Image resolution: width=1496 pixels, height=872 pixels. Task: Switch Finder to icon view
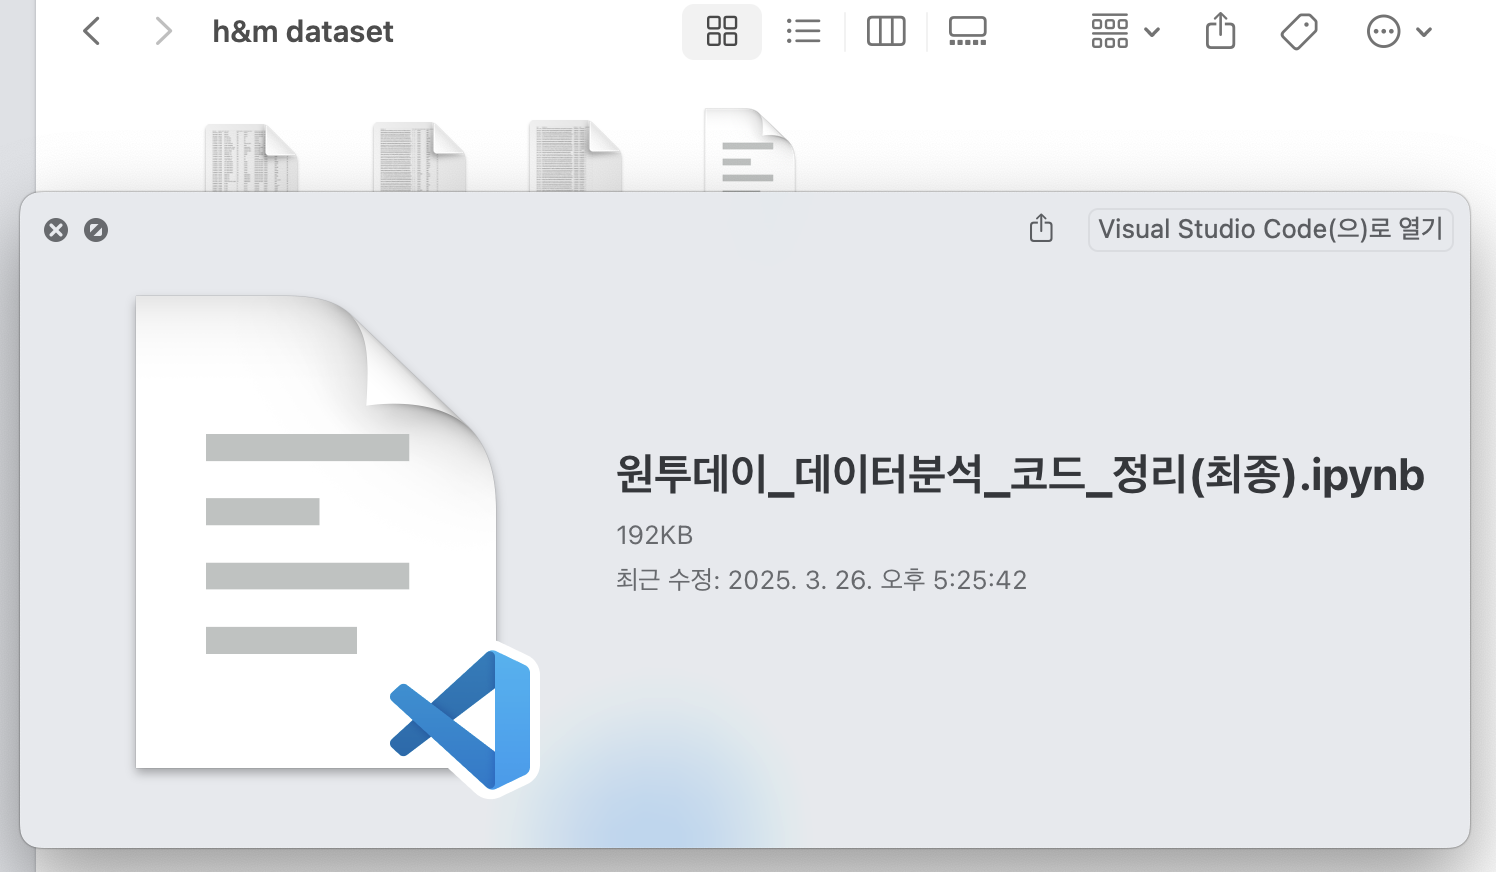[x=722, y=31]
